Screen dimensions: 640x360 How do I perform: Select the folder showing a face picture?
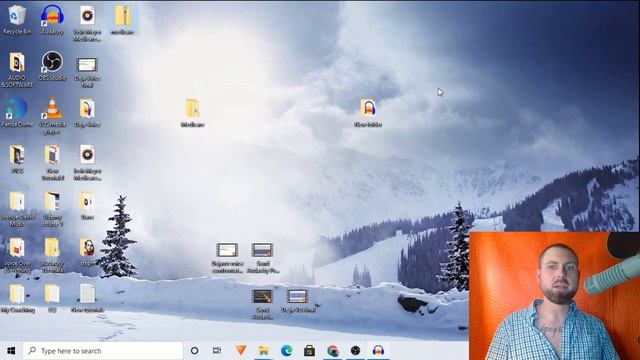pyautogui.click(x=87, y=252)
